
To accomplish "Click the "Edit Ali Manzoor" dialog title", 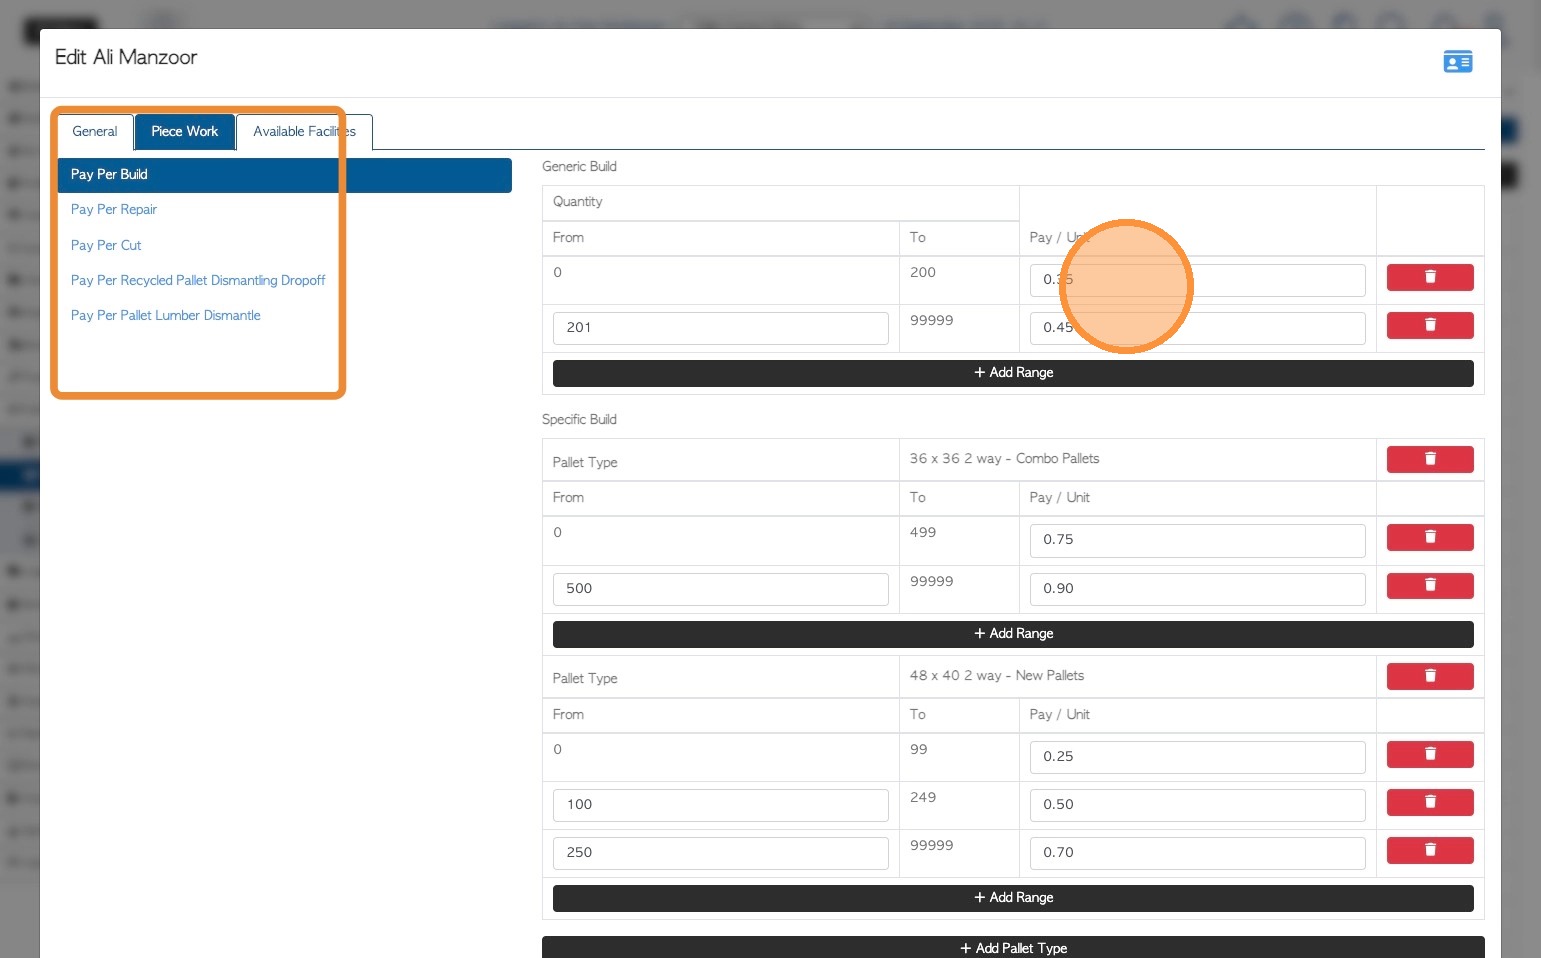I will coord(126,57).
